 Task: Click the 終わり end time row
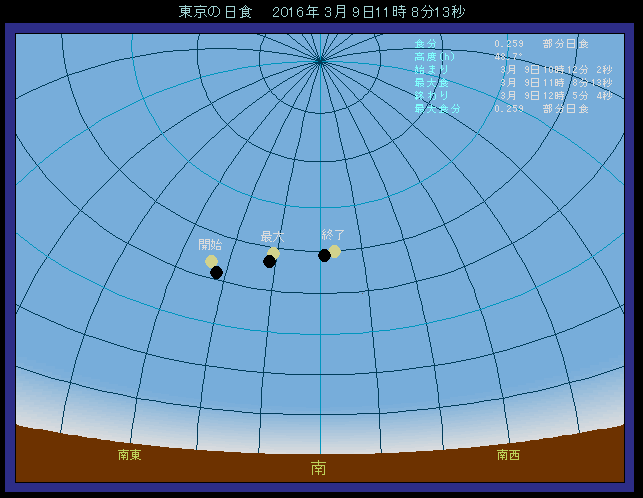click(x=512, y=96)
